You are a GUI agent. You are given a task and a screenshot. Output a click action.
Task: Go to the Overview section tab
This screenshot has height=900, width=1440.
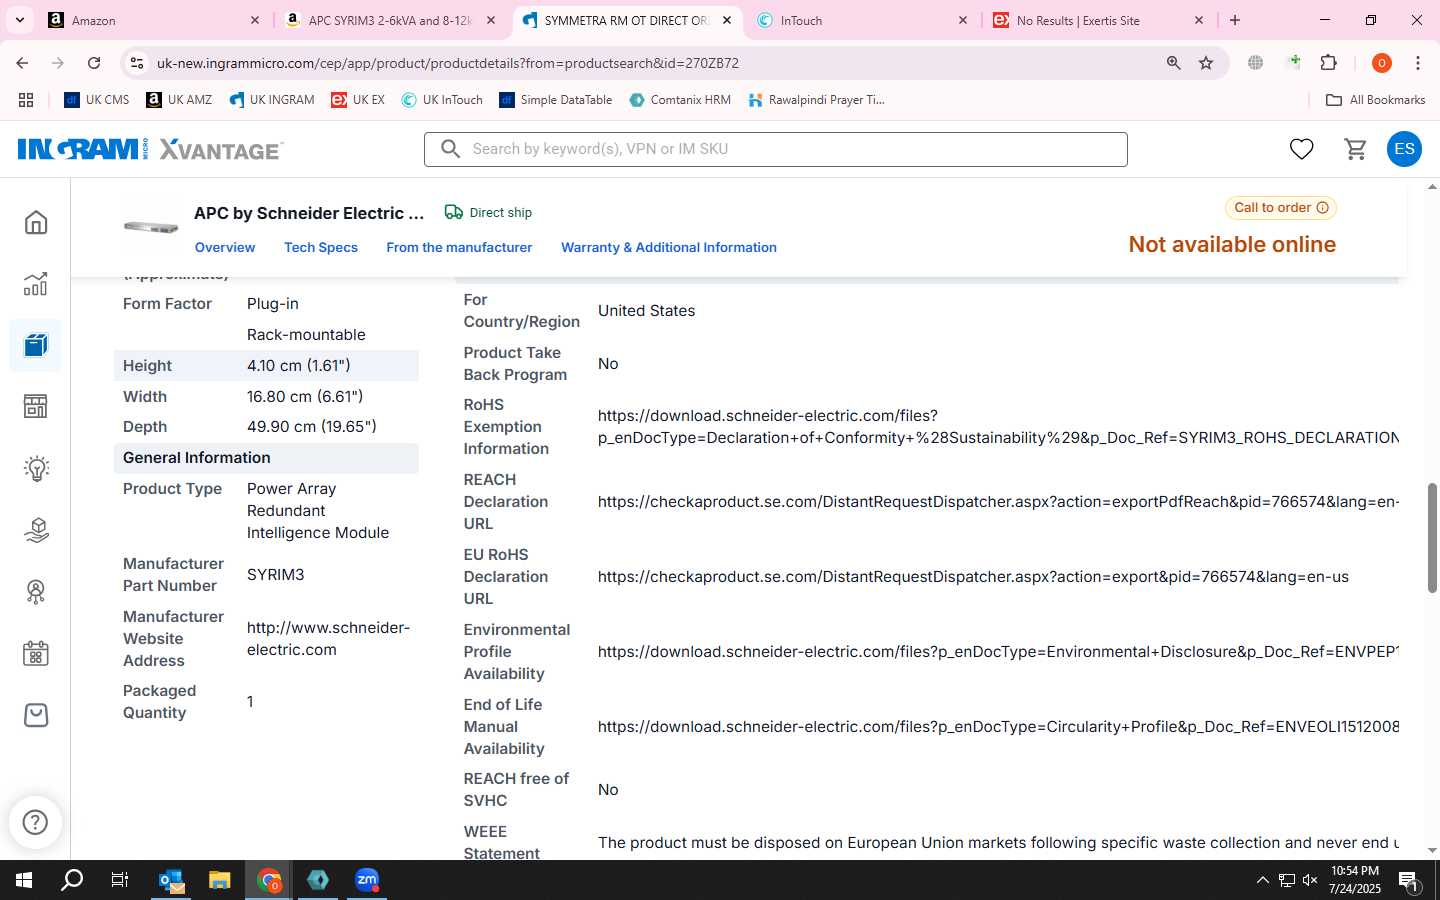(x=225, y=247)
